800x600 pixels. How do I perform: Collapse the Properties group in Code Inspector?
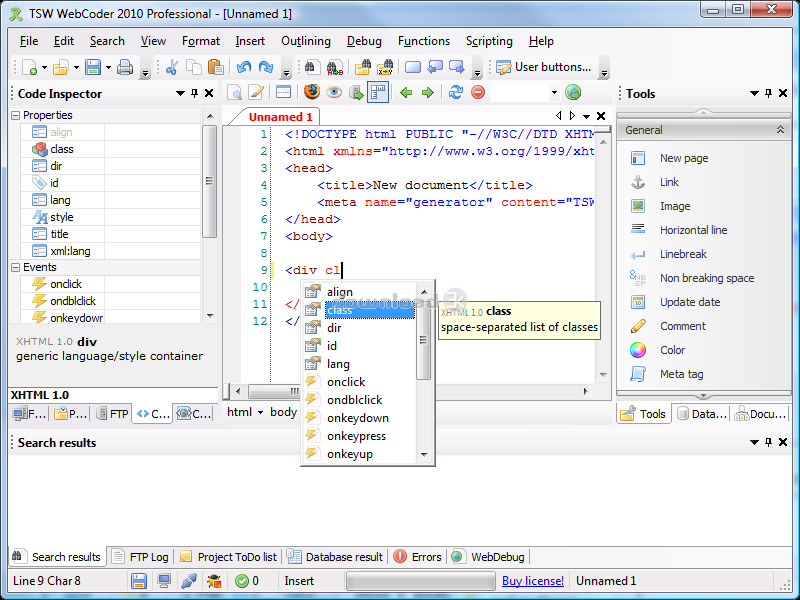coord(15,116)
